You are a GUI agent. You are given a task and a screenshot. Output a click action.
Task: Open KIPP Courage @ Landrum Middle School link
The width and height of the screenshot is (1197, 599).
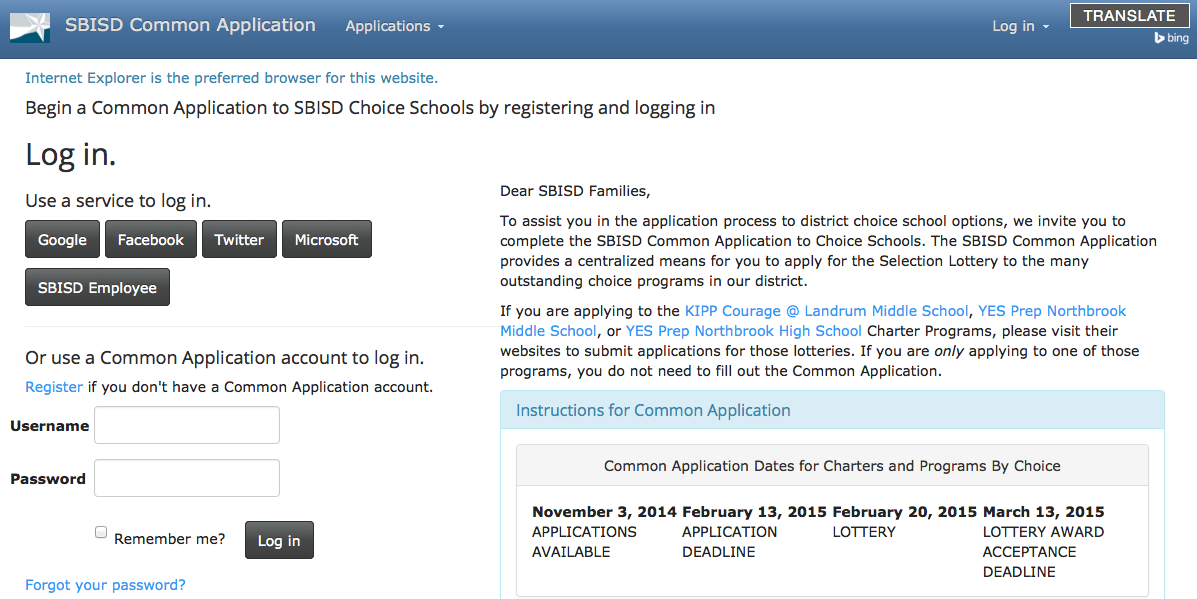(x=827, y=311)
